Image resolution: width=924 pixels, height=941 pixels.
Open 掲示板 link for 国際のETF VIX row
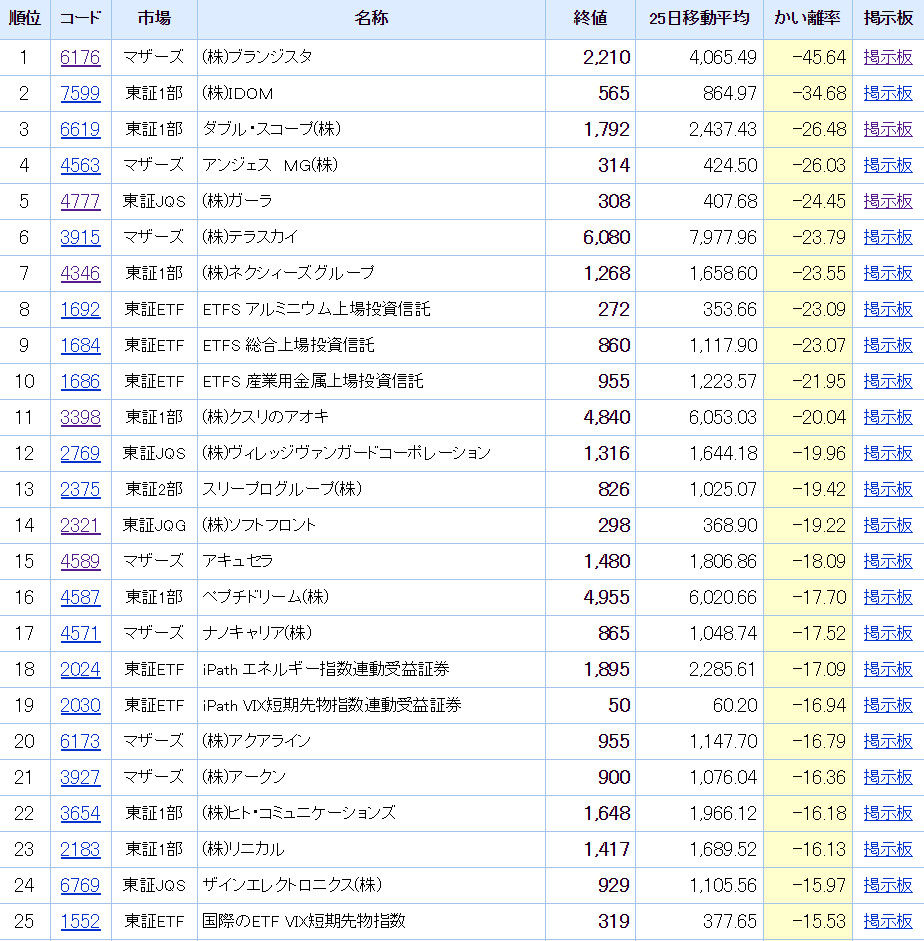(888, 922)
